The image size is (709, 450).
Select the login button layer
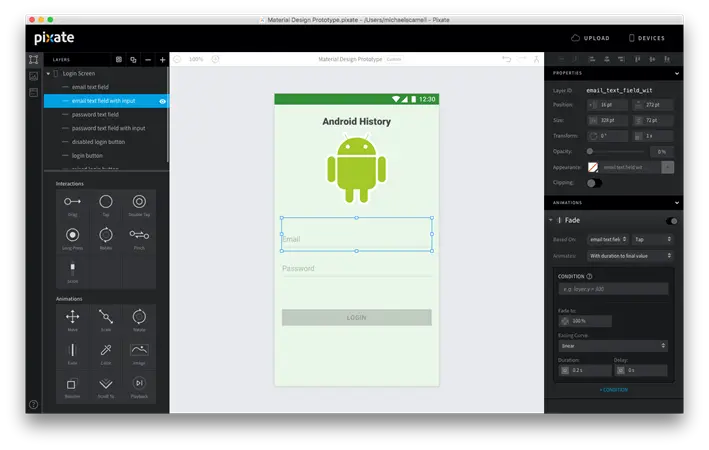point(106,156)
